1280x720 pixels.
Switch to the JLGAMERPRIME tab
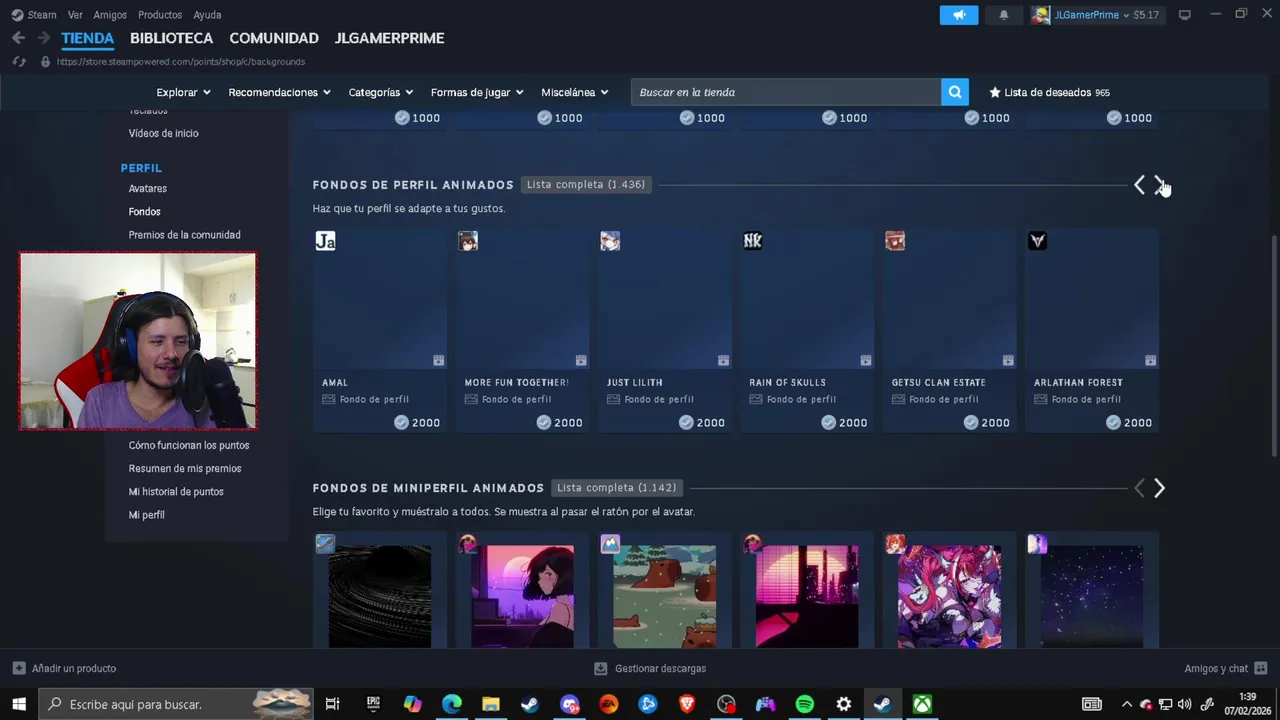tap(389, 38)
